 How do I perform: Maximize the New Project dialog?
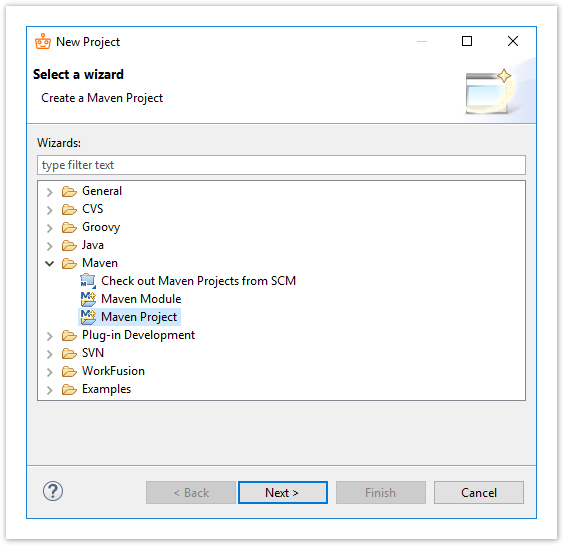[x=467, y=41]
